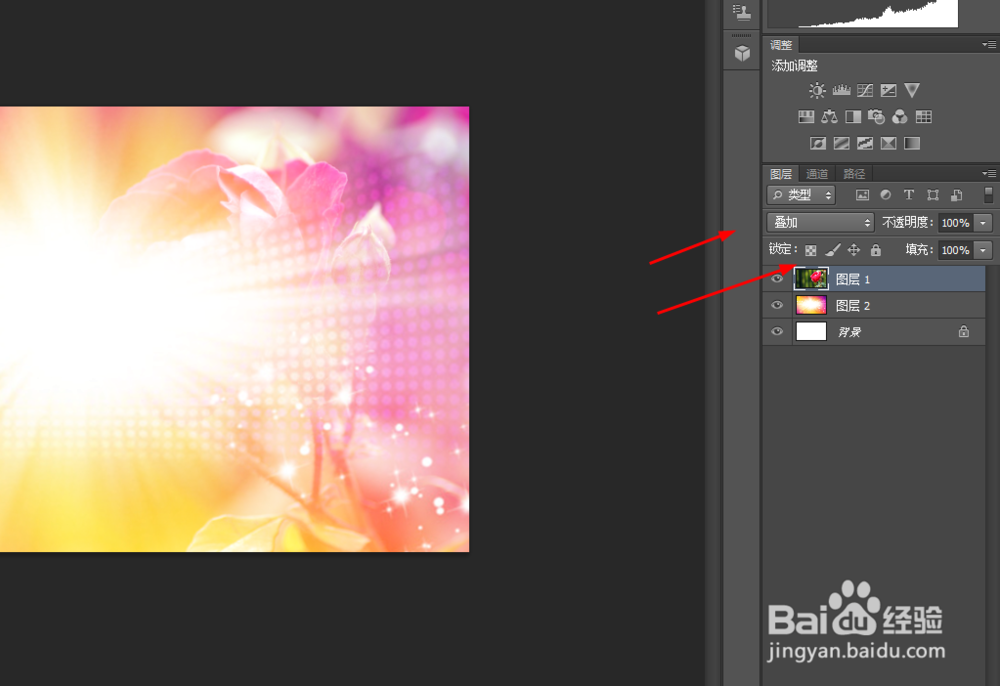
Task: Lock all layer attributes
Action: [x=876, y=250]
